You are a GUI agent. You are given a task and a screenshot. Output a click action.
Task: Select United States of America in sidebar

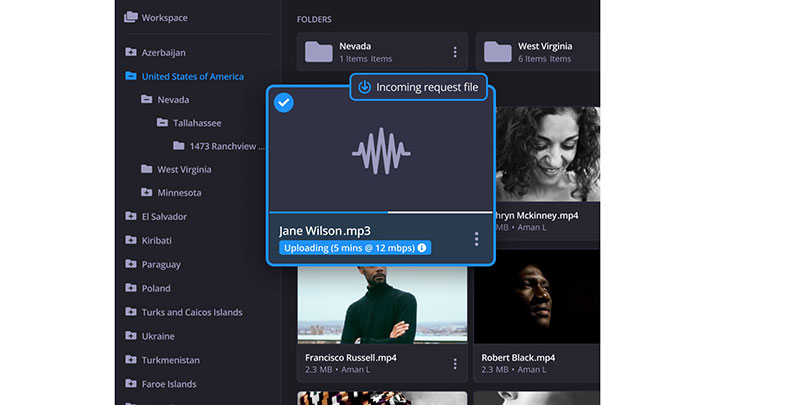coord(193,77)
